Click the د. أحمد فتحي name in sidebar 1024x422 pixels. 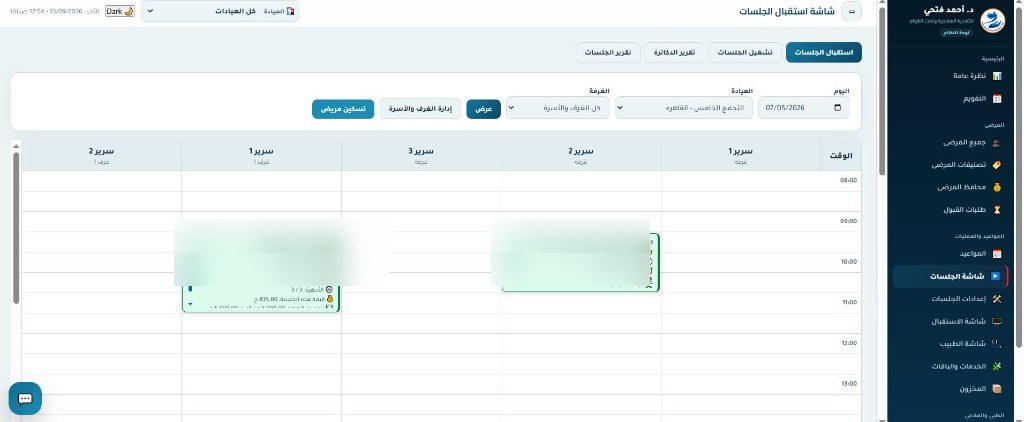(950, 10)
